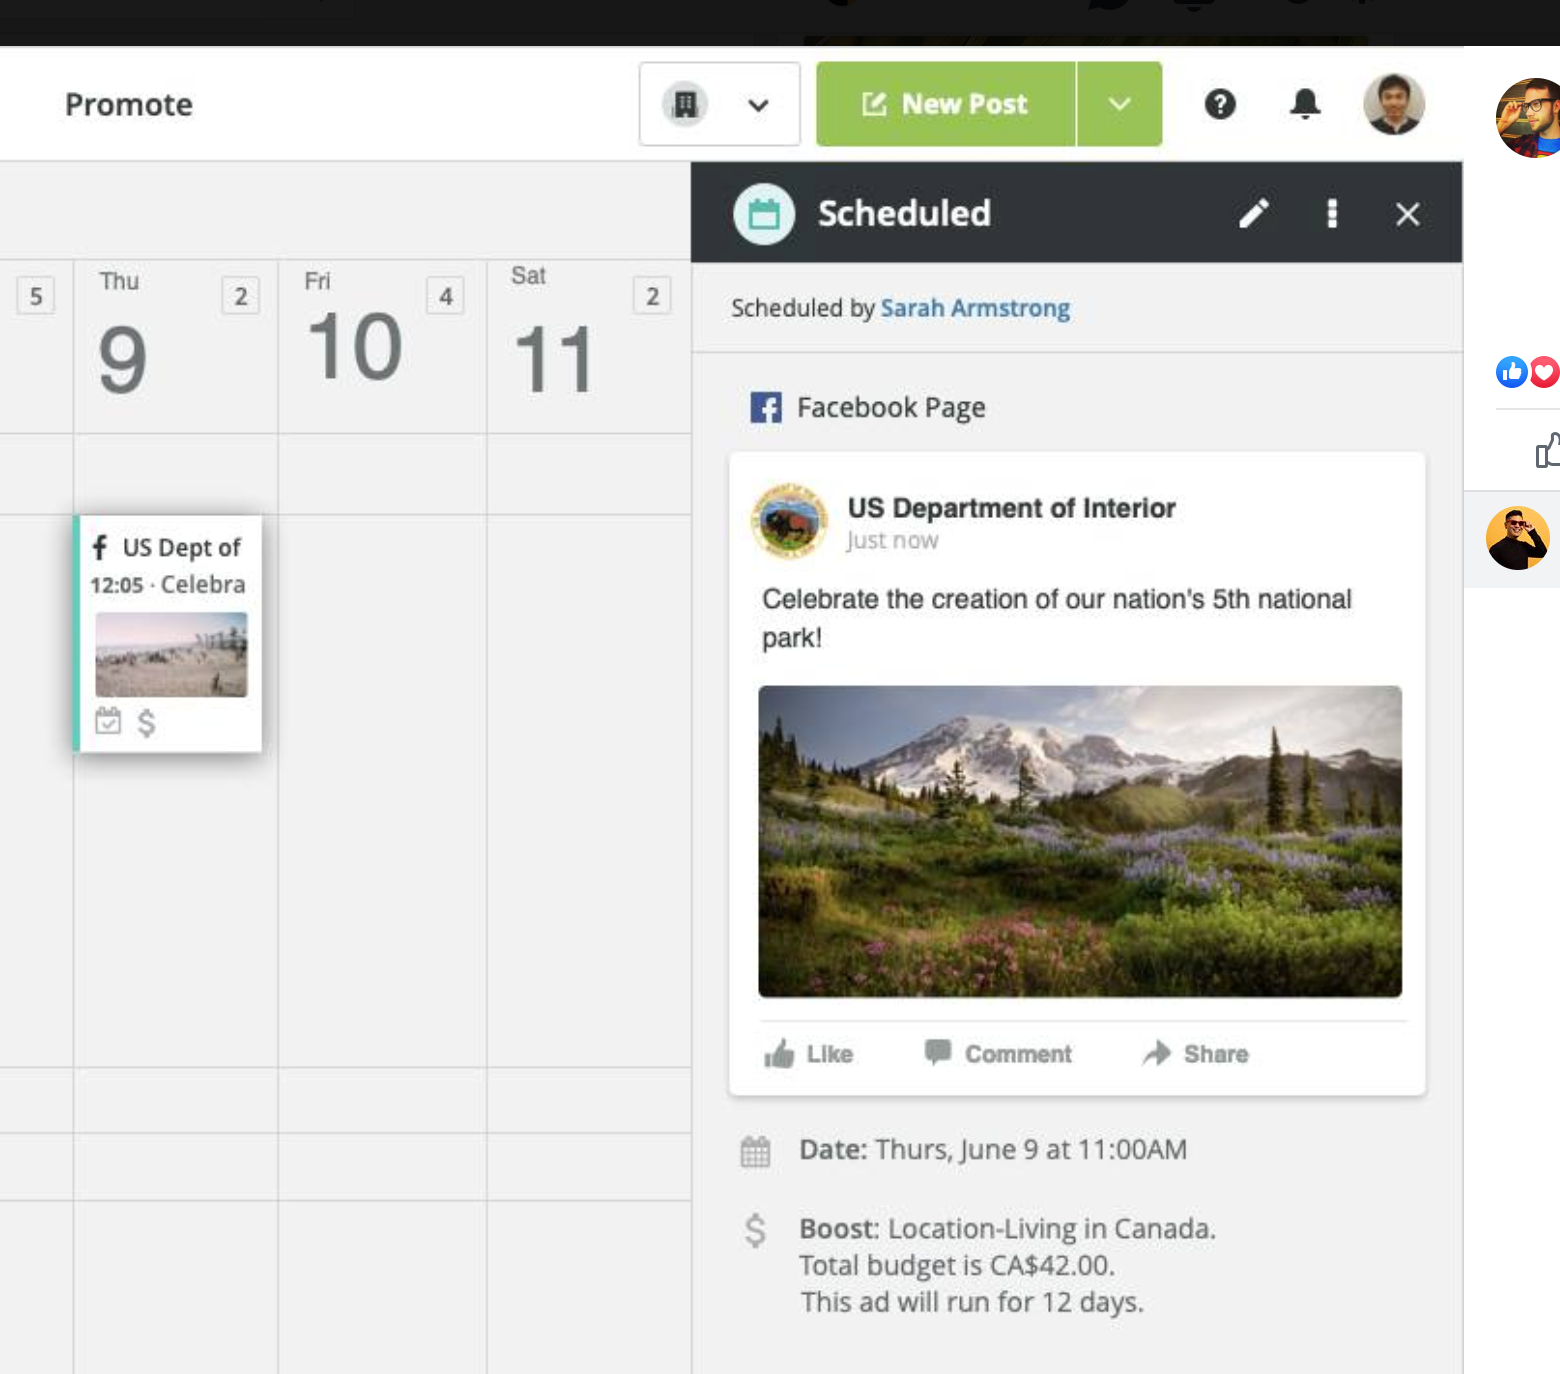Viewport: 1560px width, 1374px height.
Task: Click the Facebook like reaction icon at right
Action: 1512,372
